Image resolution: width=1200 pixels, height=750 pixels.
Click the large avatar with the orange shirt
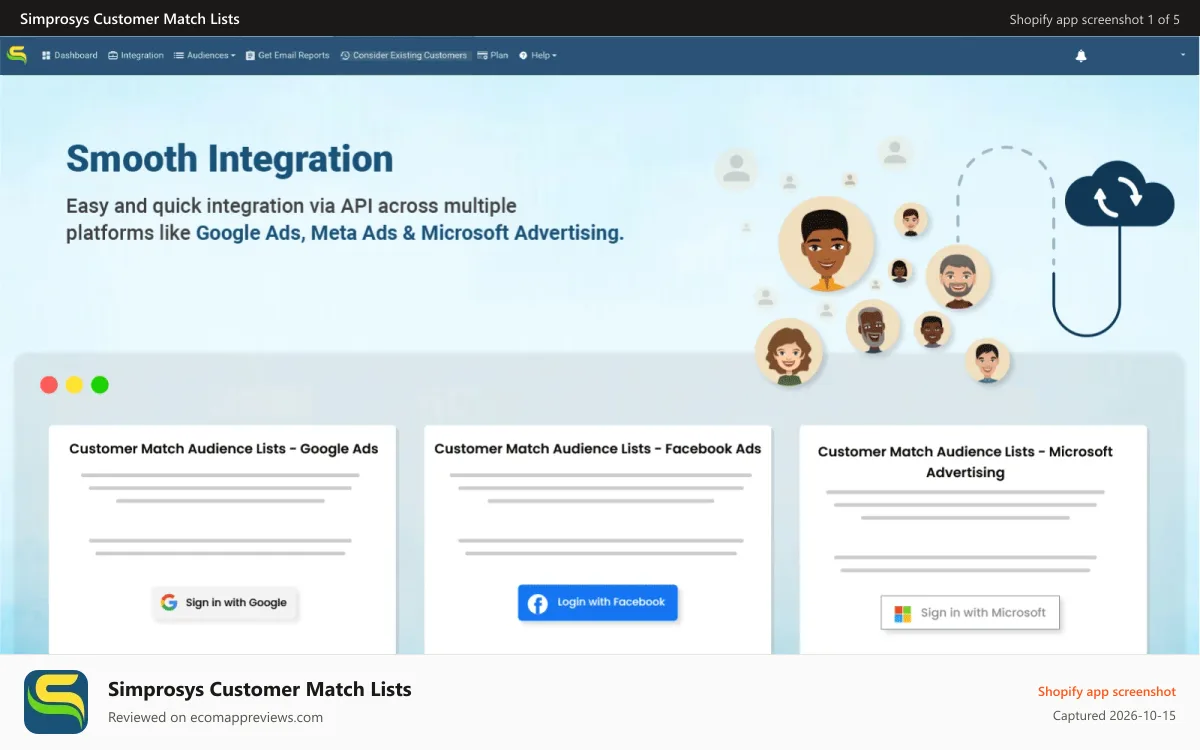pyautogui.click(x=826, y=245)
